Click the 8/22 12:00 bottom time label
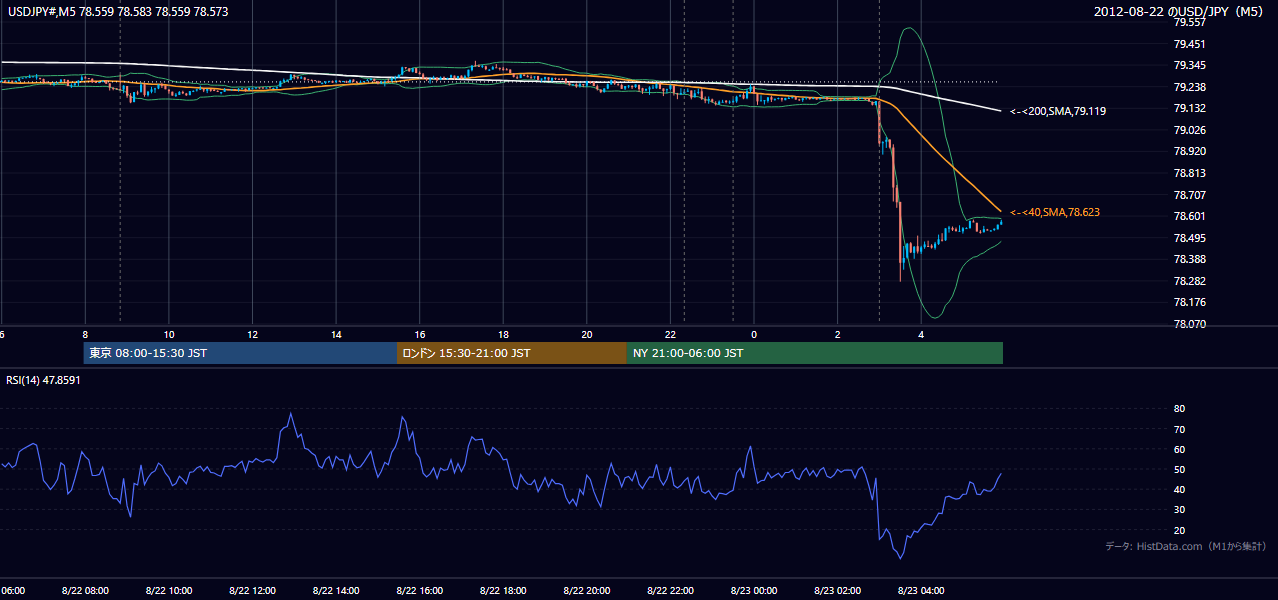The height and width of the screenshot is (600, 1278). [252, 590]
